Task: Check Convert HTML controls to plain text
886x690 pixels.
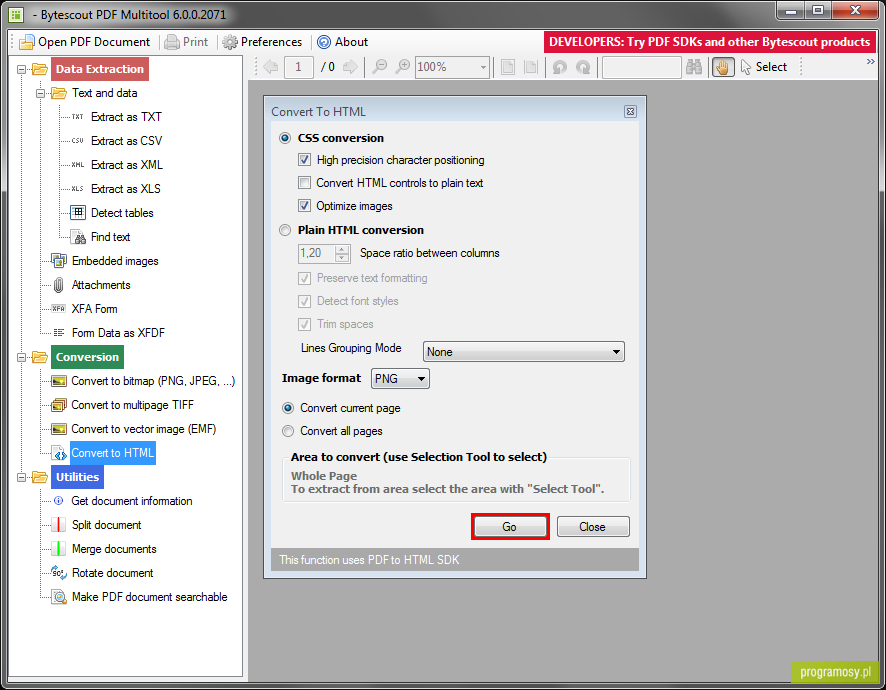Action: click(x=305, y=183)
